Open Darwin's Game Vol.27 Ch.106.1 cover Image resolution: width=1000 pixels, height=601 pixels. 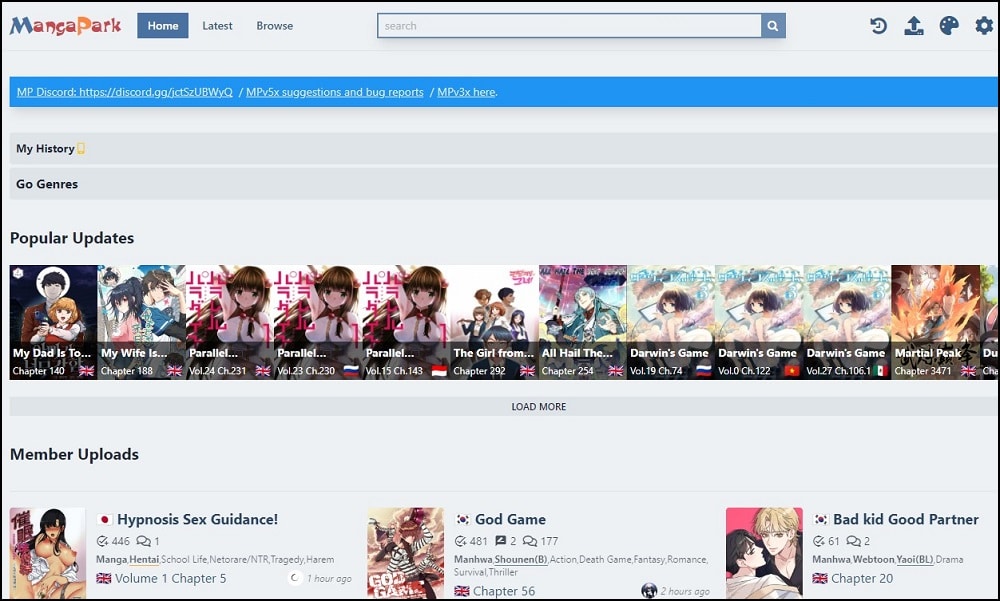(848, 322)
